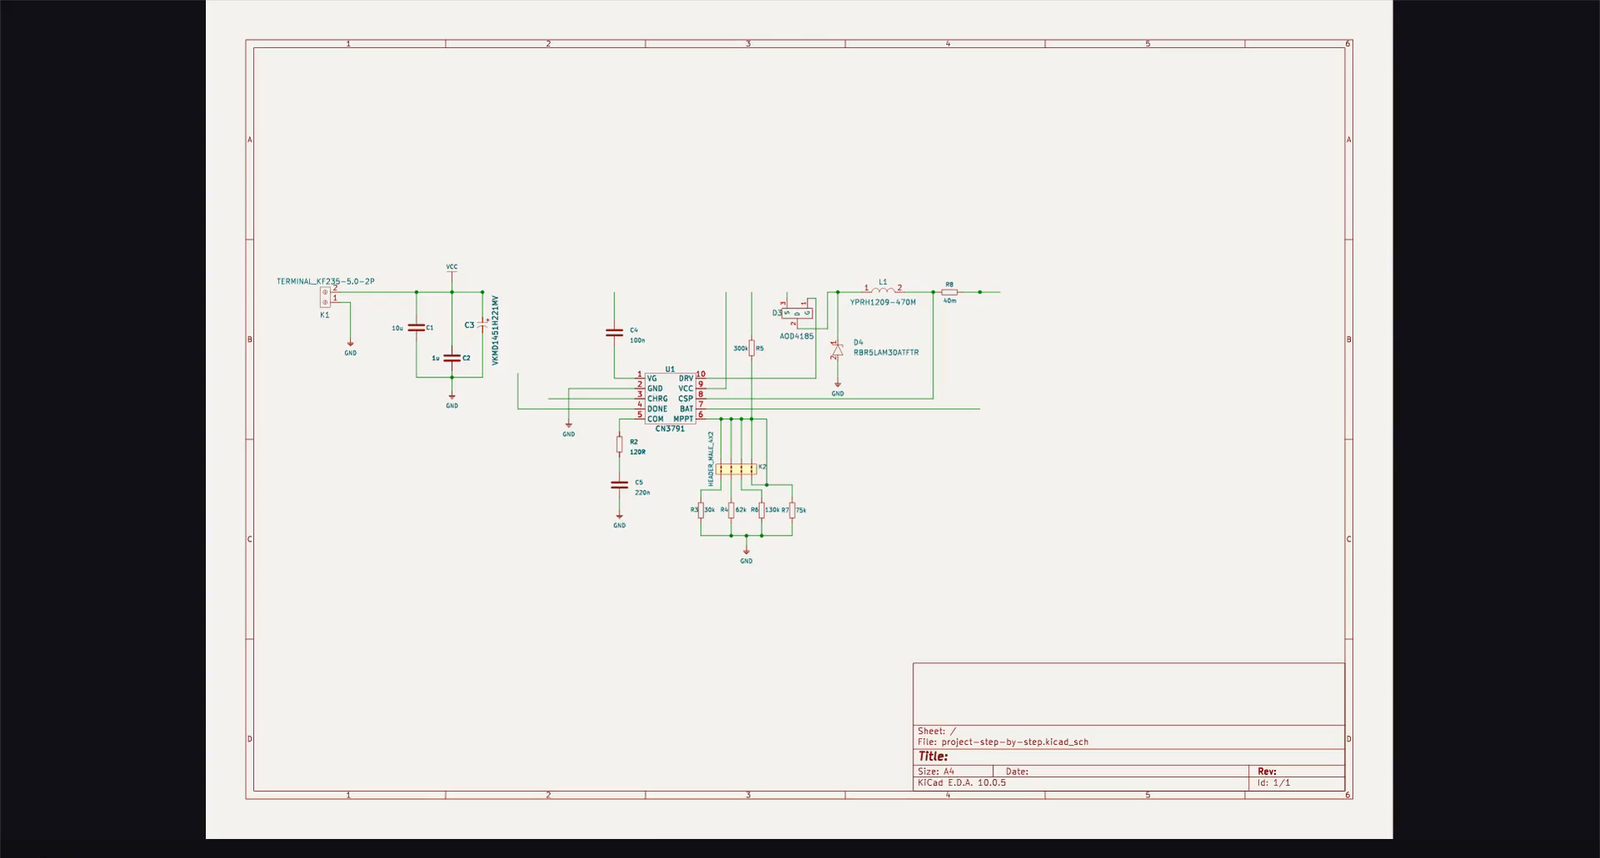
Task: Click the DRV pin label on U1
Action: (686, 378)
